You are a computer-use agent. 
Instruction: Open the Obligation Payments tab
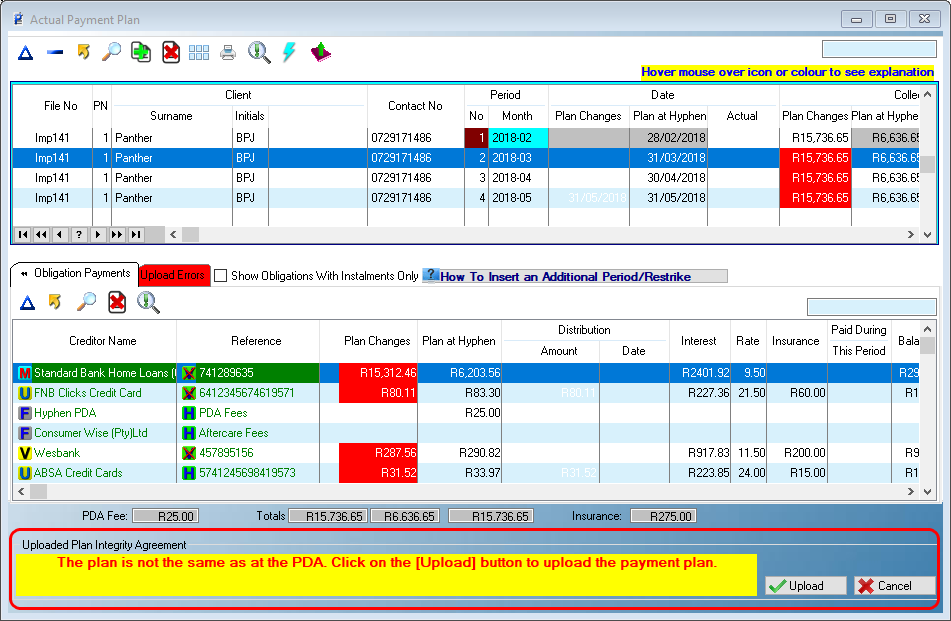80,273
